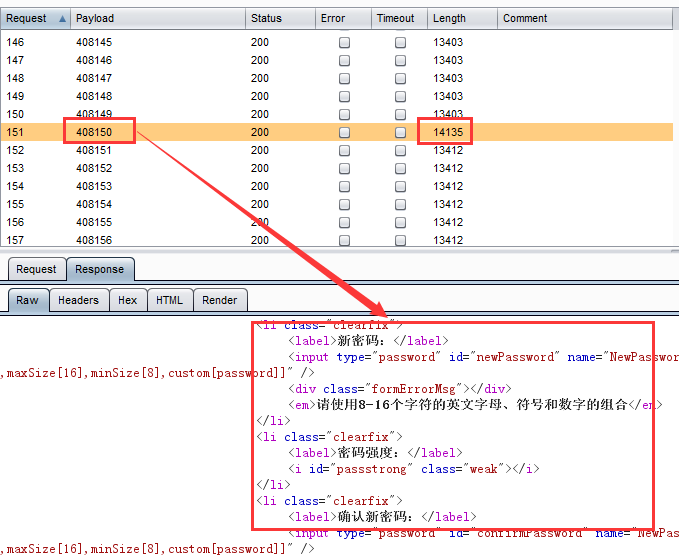Toggle Error checkbox for request 151

coord(344,132)
